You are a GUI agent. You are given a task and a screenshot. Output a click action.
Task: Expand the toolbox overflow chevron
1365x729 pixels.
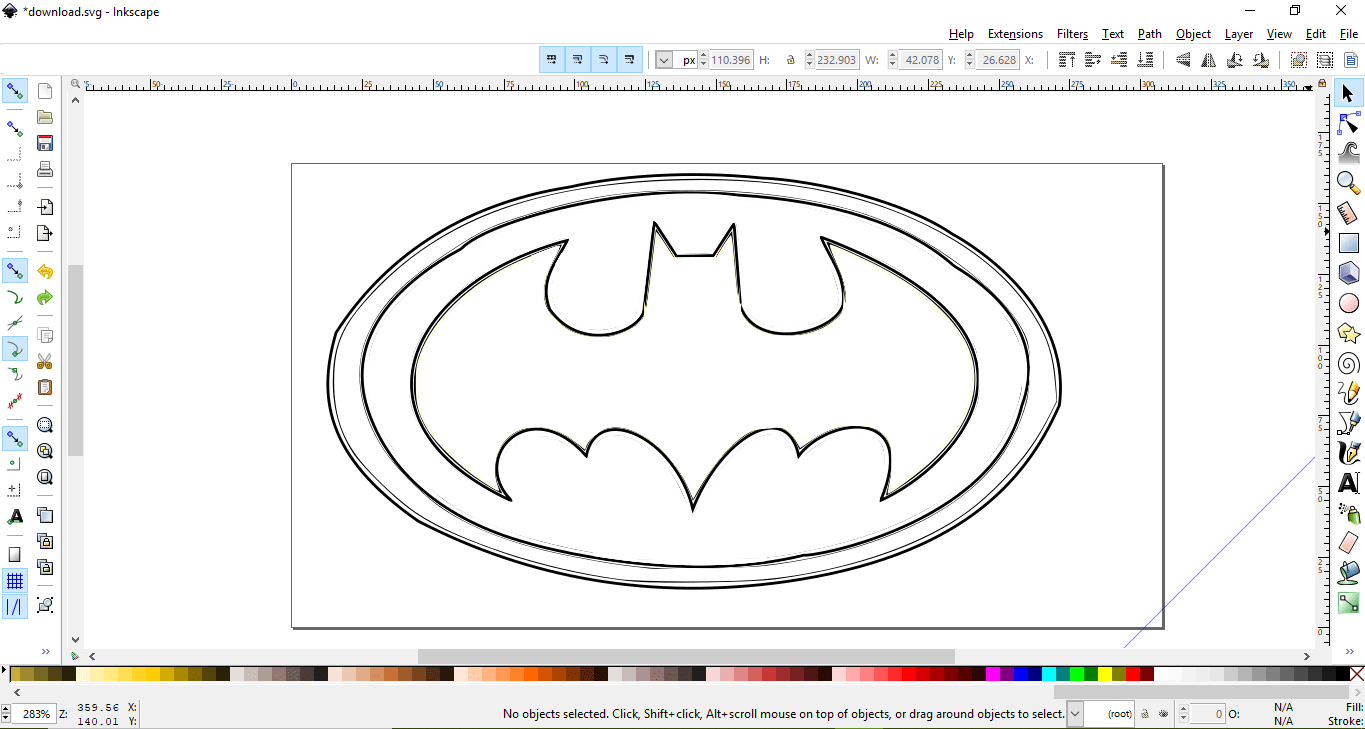pos(1348,650)
